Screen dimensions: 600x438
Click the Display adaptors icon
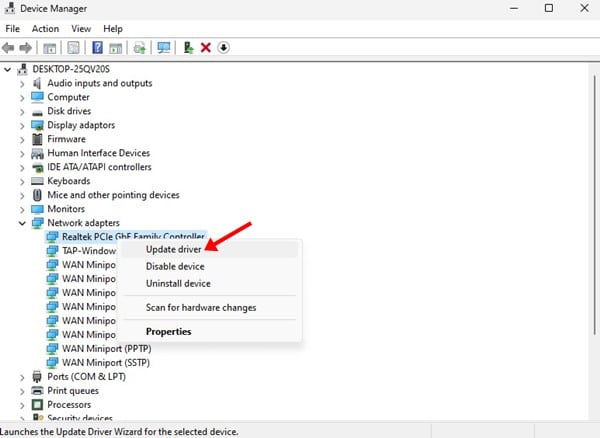pyautogui.click(x=37, y=125)
